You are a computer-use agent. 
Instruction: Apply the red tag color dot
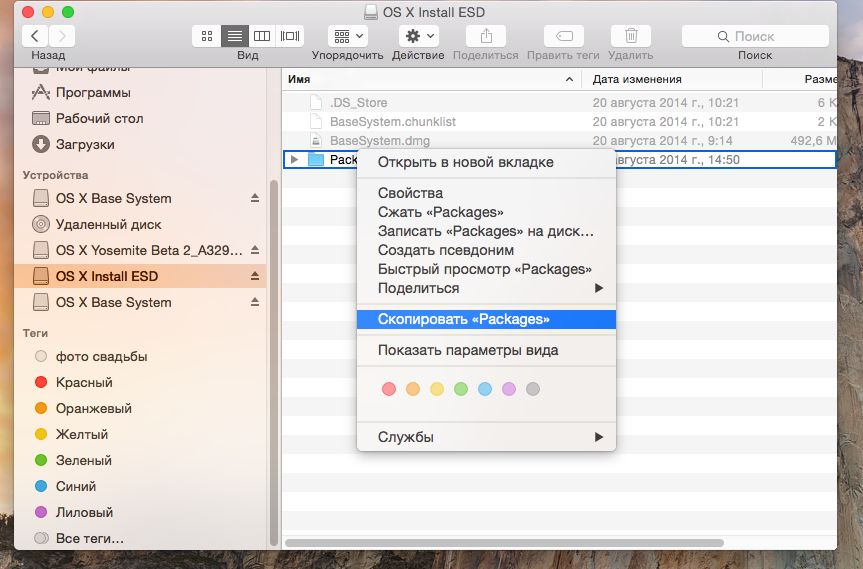[x=389, y=389]
